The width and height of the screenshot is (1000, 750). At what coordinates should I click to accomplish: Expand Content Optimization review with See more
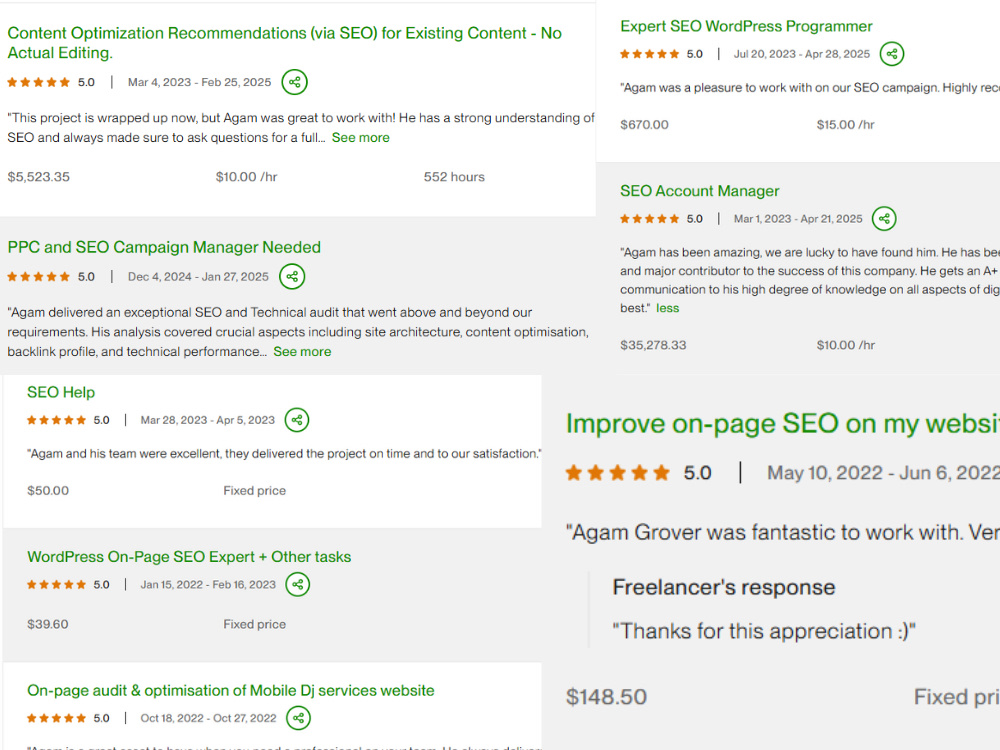360,138
